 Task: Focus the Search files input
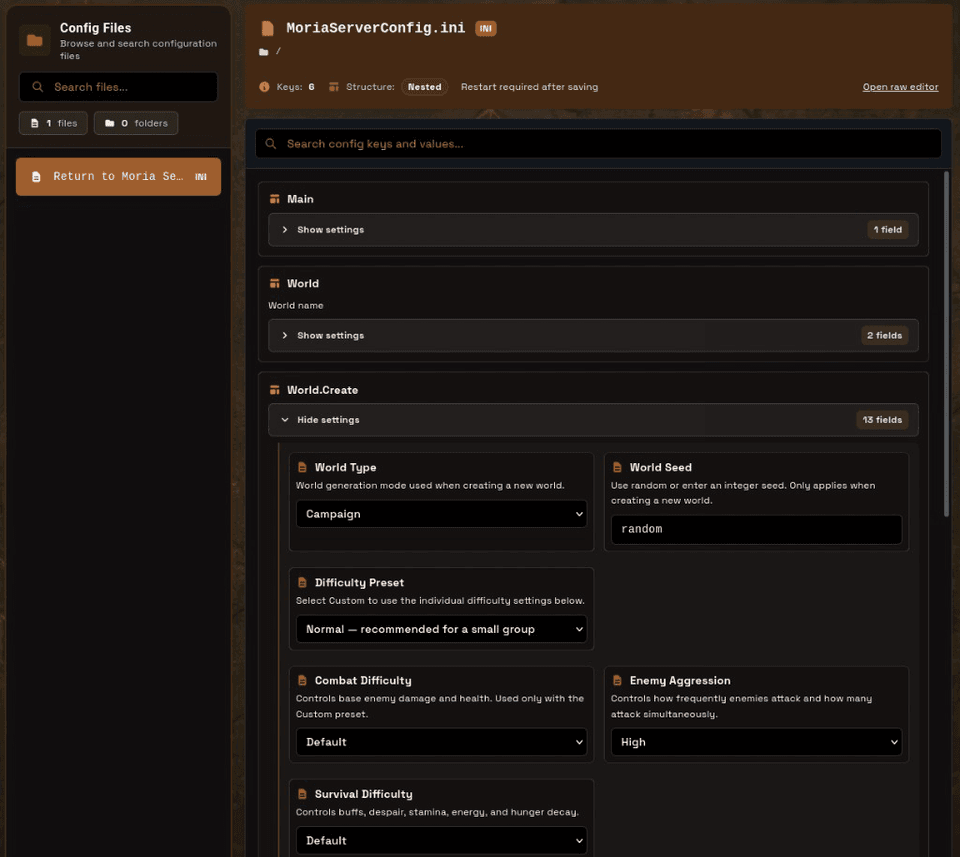(118, 87)
